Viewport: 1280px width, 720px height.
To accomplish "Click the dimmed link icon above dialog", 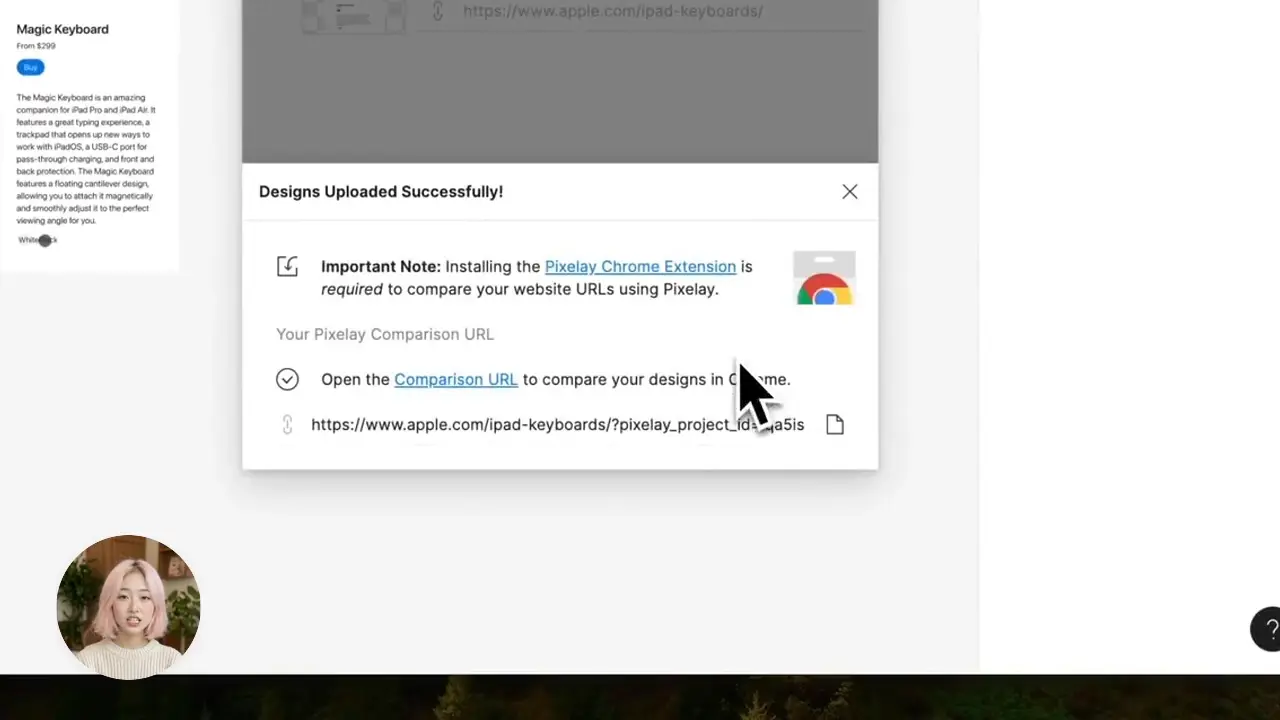I will [438, 12].
